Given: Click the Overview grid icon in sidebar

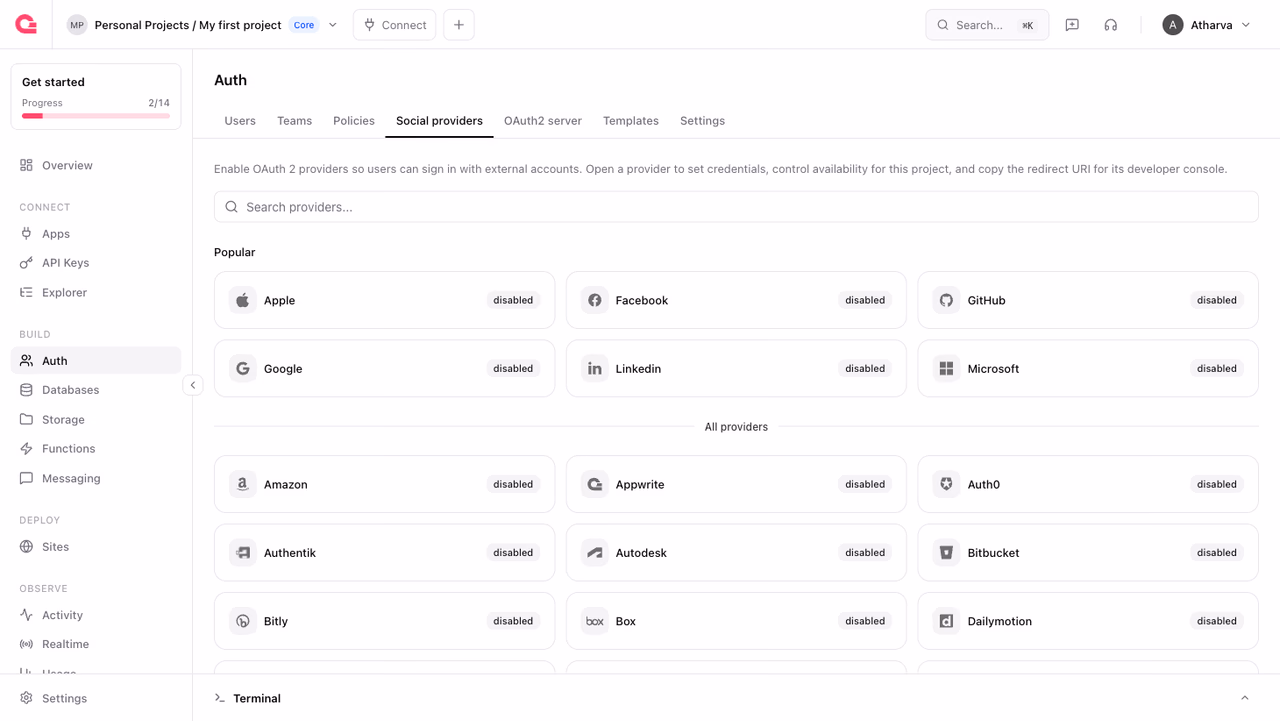Looking at the screenshot, I should tap(26, 165).
